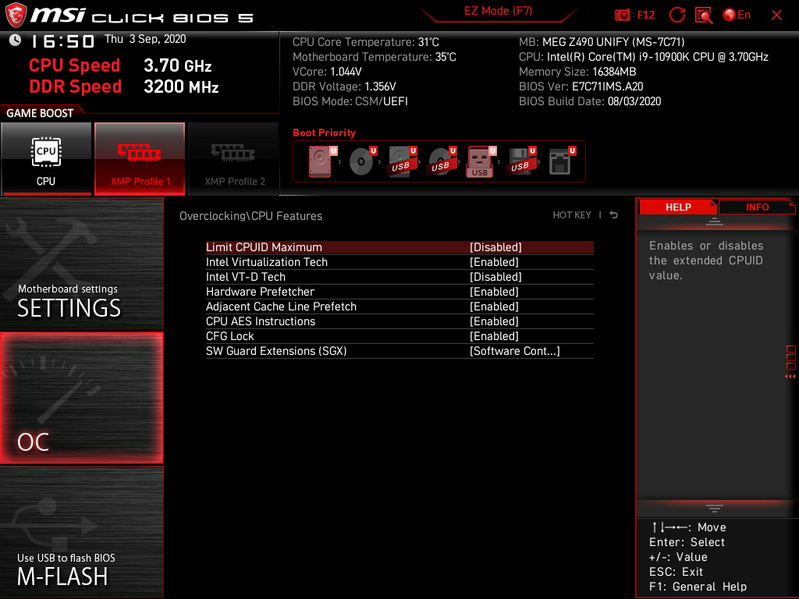Open the HOT KEY list
Viewport: 799px width, 599px height.
click(572, 215)
